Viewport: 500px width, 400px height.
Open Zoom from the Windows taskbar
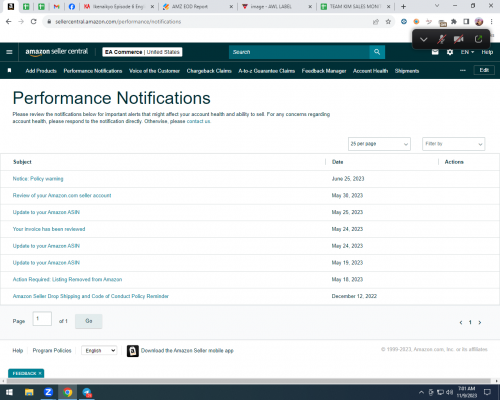(48, 392)
